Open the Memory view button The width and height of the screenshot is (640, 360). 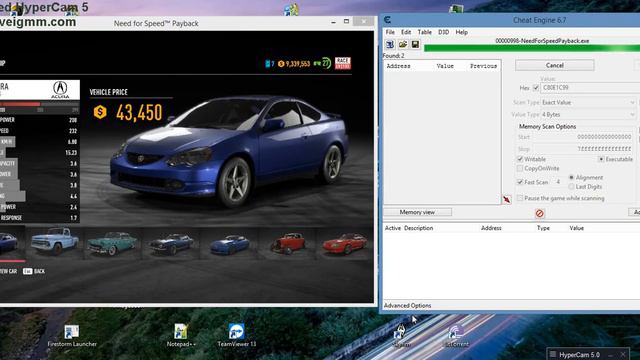point(417,212)
